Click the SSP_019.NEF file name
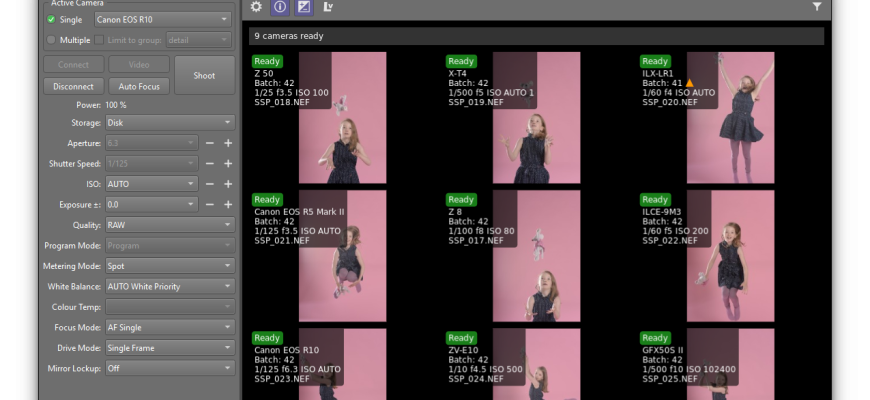This screenshot has height=400, width=870. [x=476, y=103]
